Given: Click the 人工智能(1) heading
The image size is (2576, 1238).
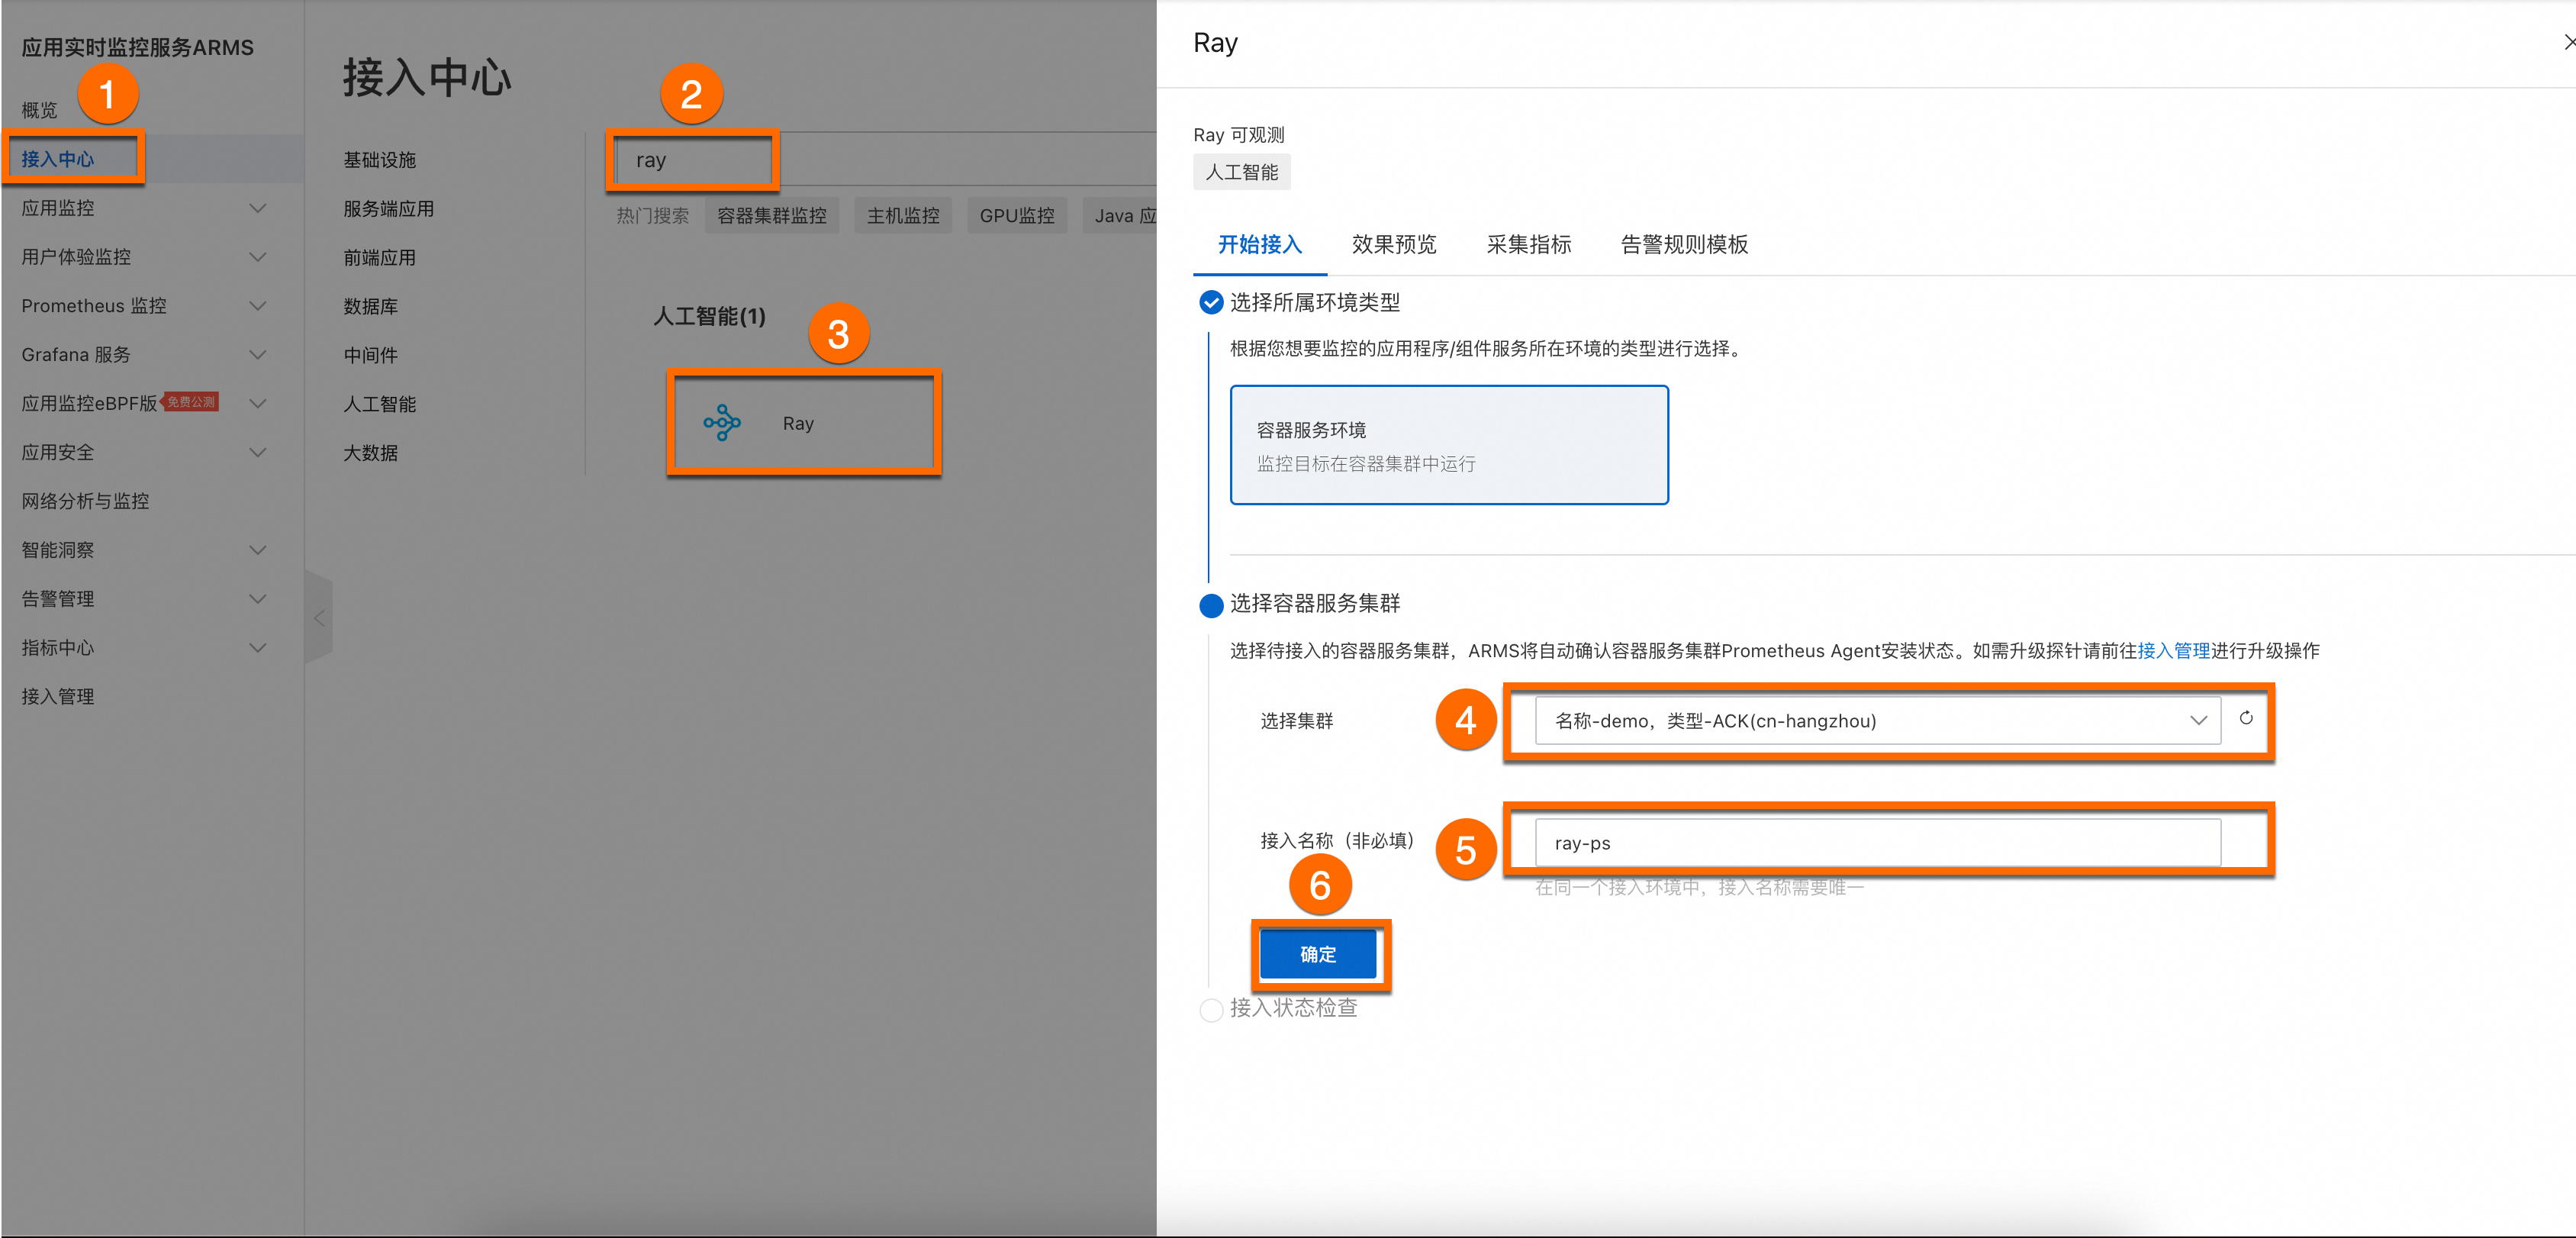Looking at the screenshot, I should pyautogui.click(x=709, y=316).
